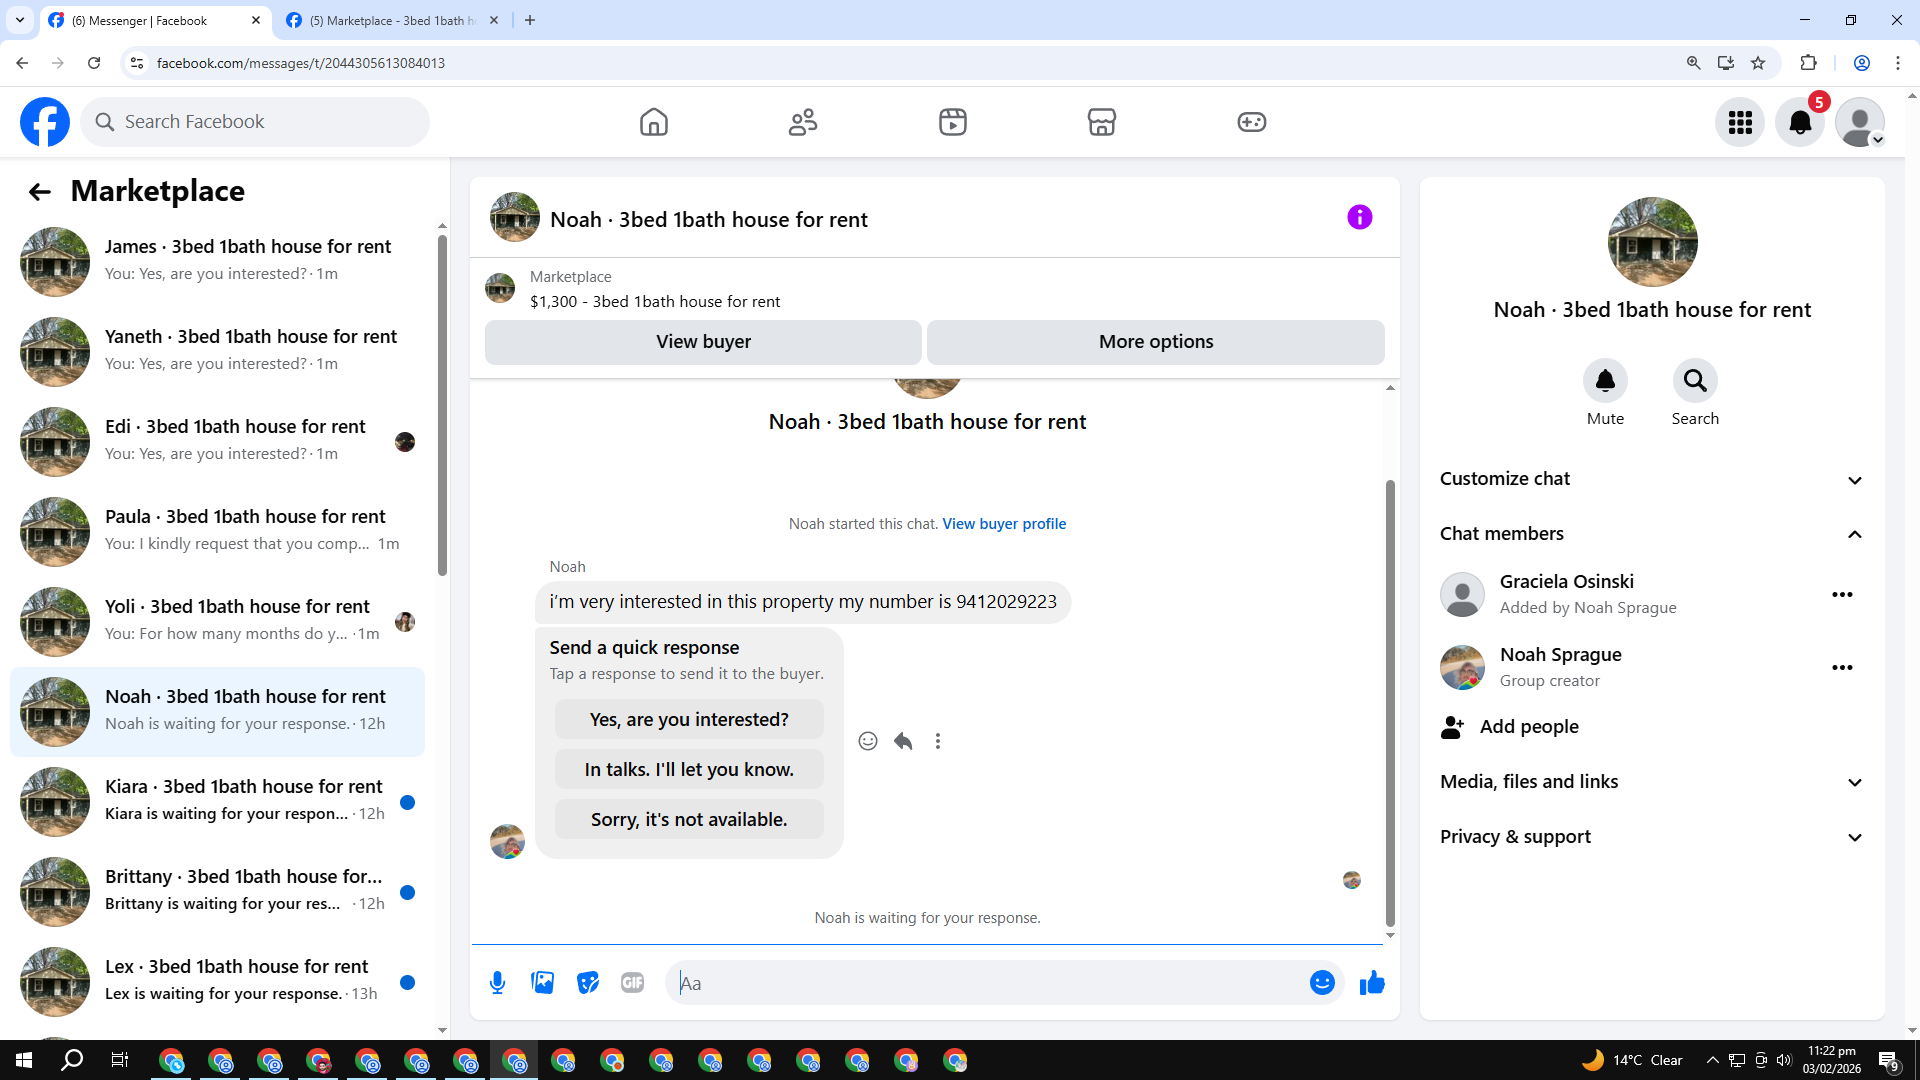This screenshot has height=1080, width=1920.
Task: Click the Aa message input field
Action: [x=985, y=983]
